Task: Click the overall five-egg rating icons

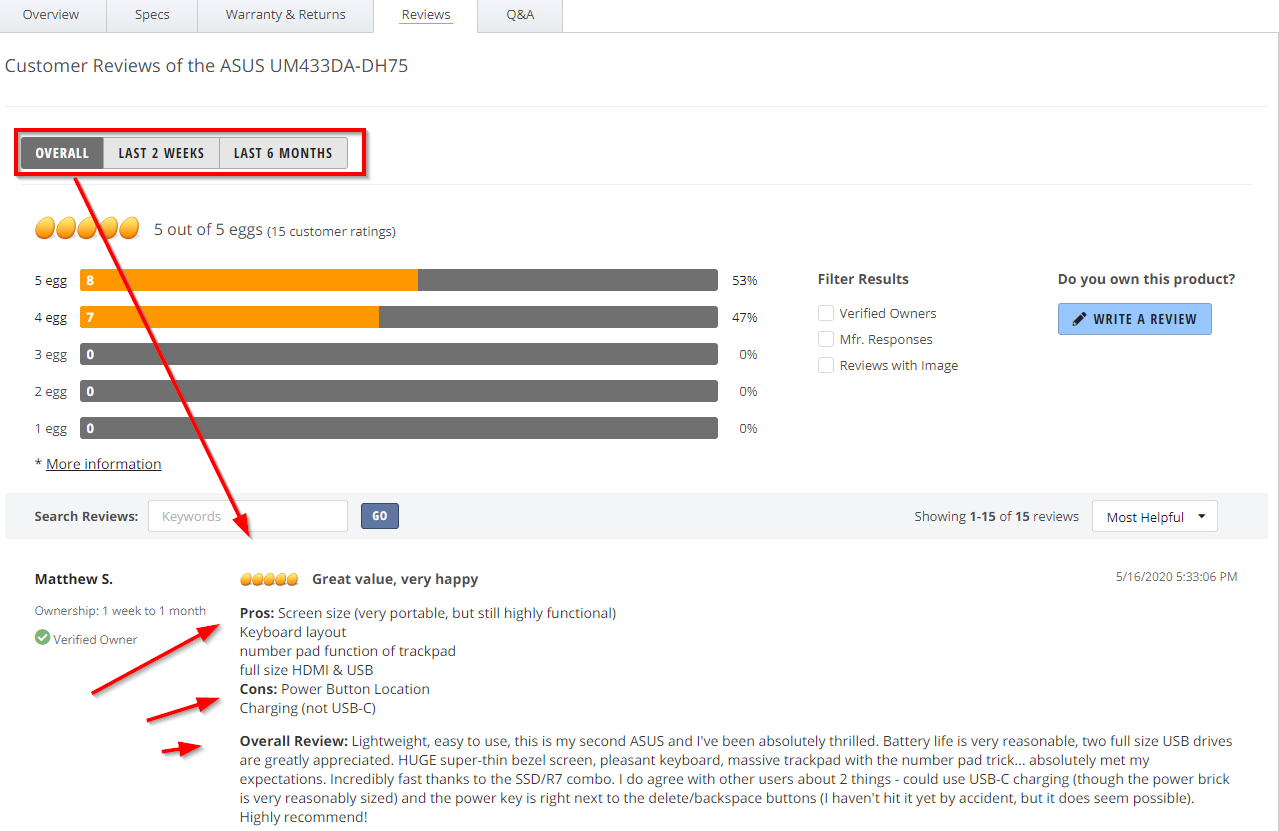Action: click(x=87, y=229)
